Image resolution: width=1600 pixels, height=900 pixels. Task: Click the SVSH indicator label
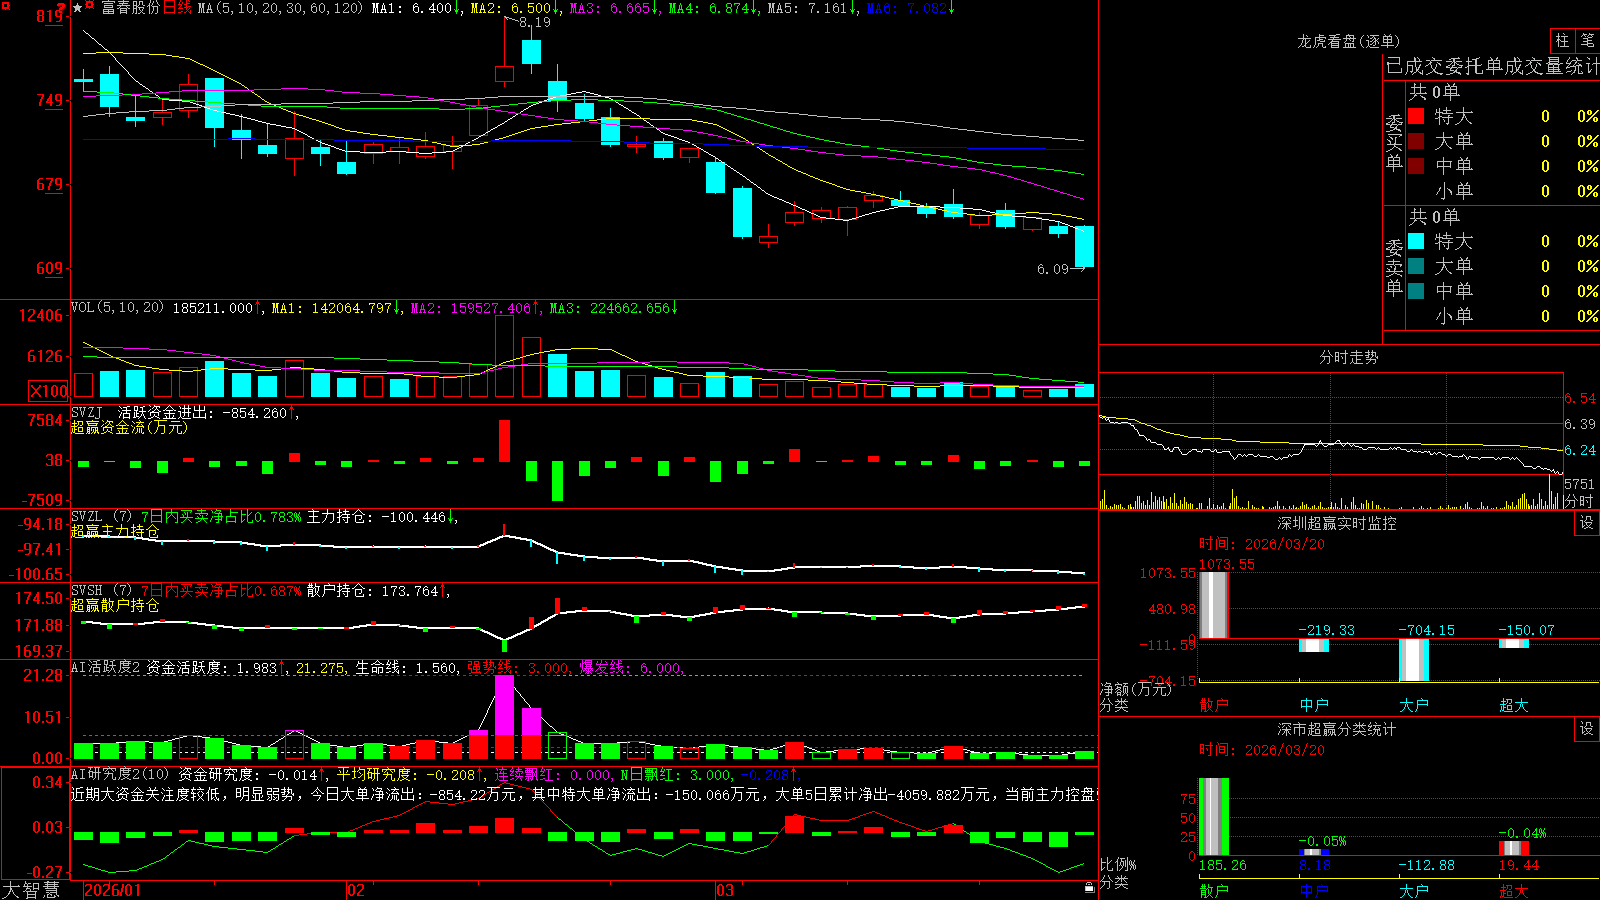87,590
